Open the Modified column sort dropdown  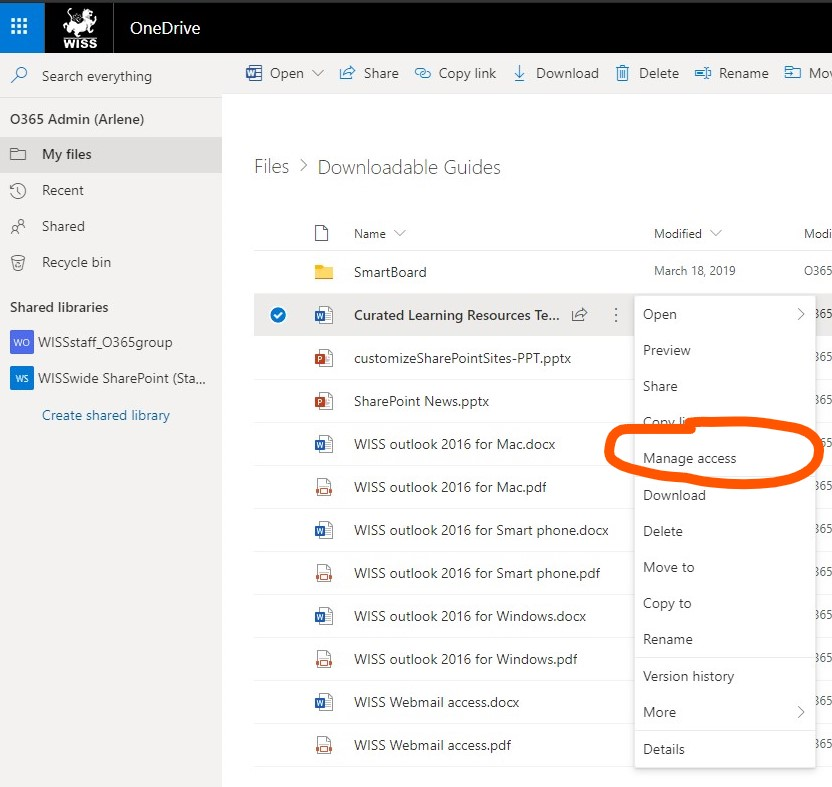tap(716, 233)
